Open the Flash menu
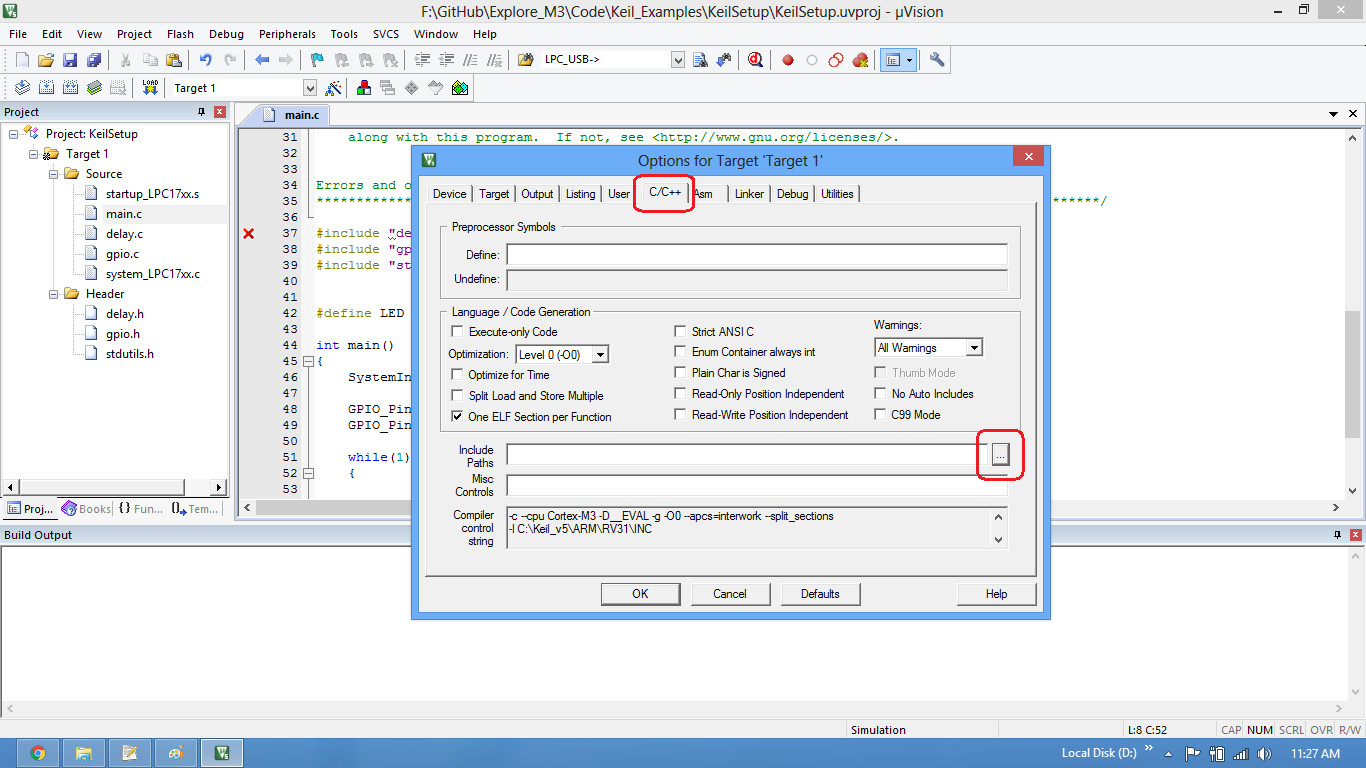 point(181,34)
